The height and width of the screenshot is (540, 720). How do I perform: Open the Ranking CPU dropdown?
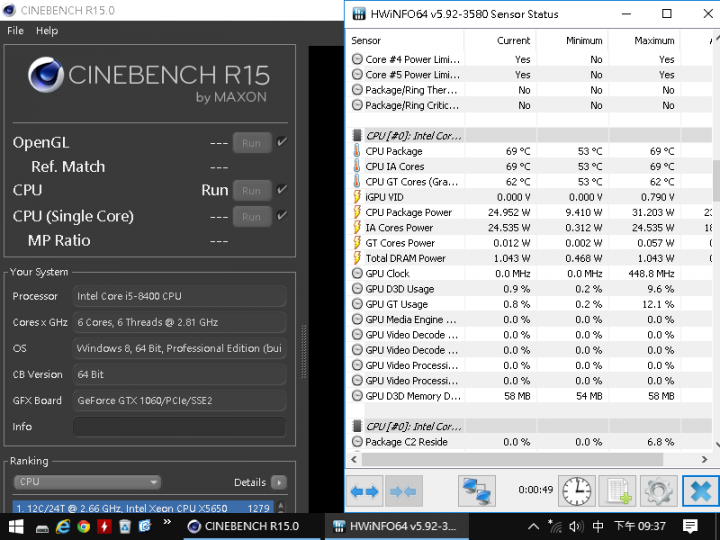tap(87, 482)
